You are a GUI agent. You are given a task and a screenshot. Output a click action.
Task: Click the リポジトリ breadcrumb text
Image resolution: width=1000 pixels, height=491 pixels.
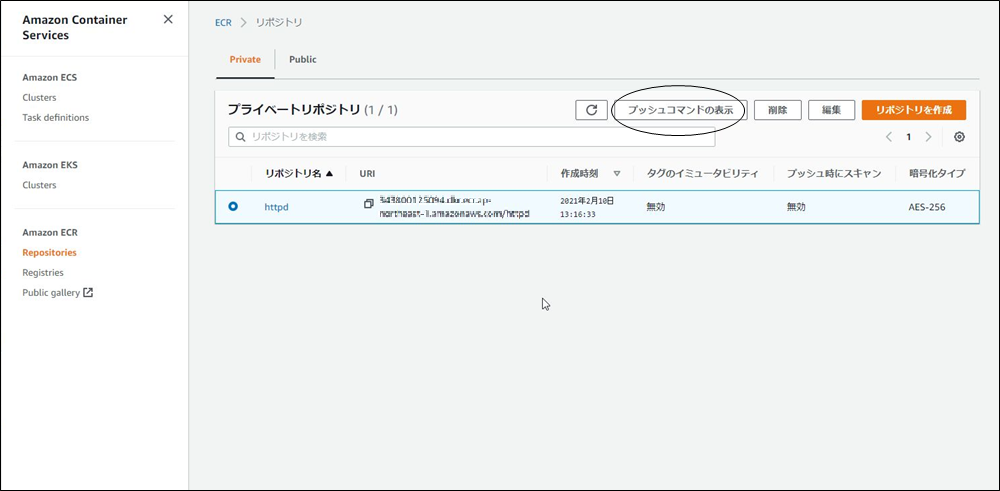coord(279,22)
